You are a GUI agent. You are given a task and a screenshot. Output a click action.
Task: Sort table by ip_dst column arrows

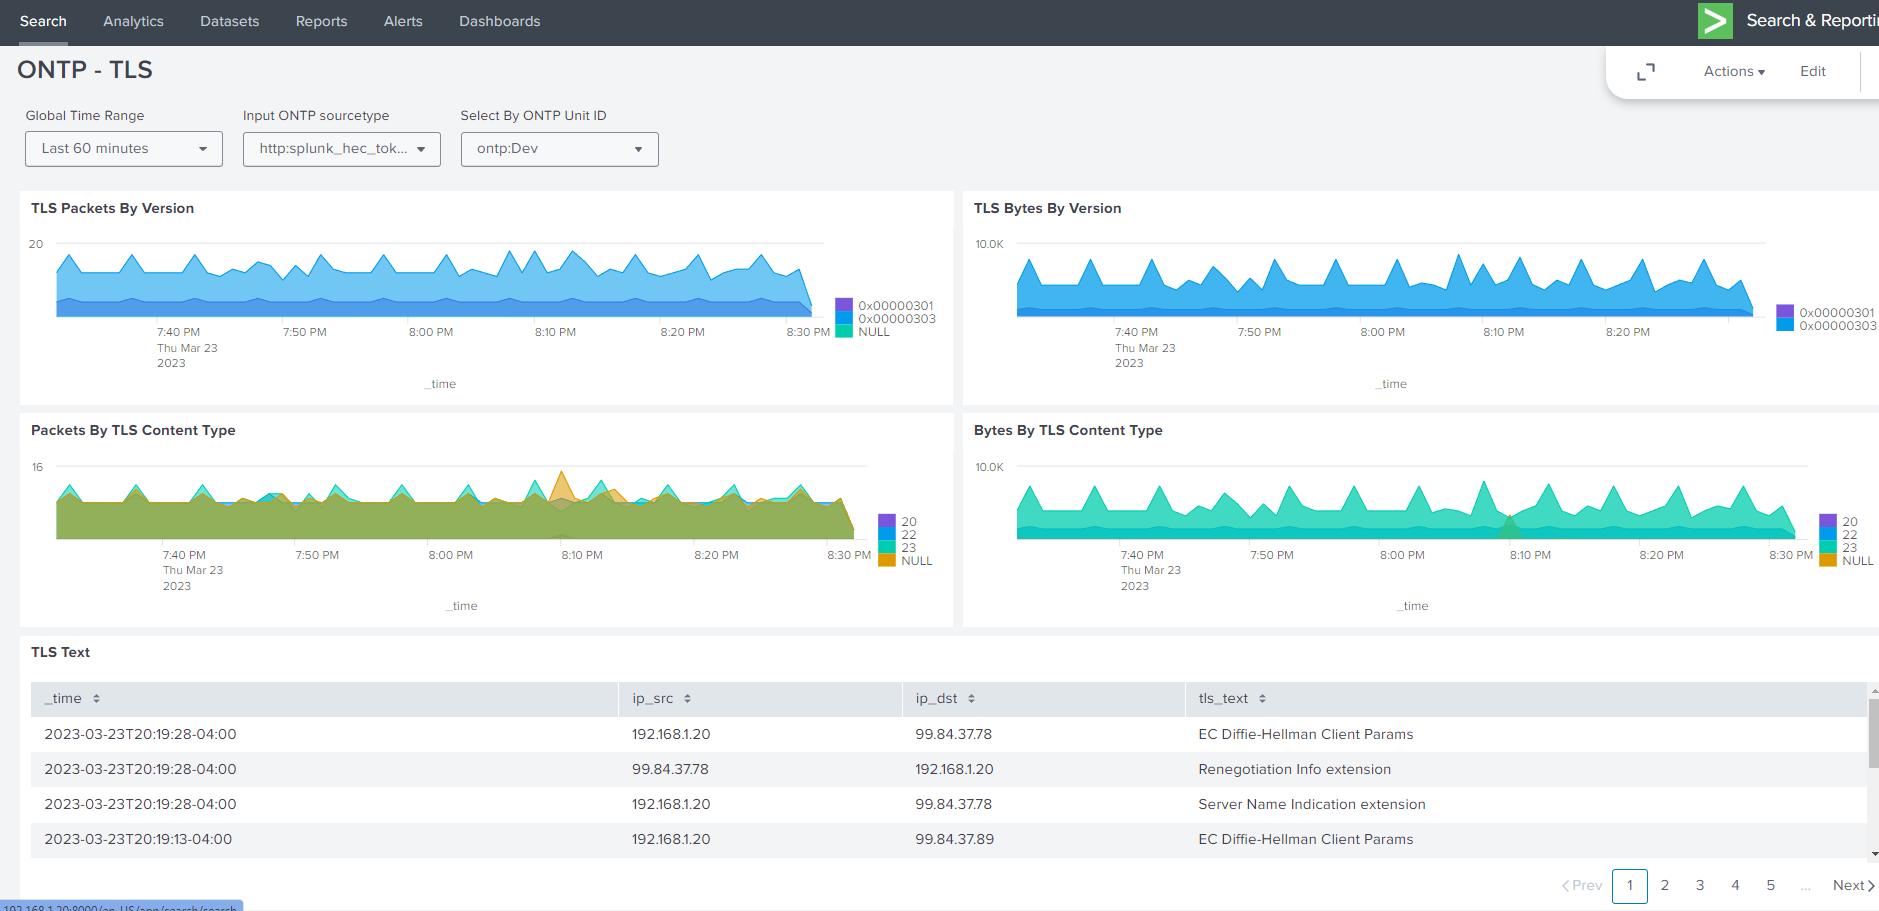coord(971,699)
